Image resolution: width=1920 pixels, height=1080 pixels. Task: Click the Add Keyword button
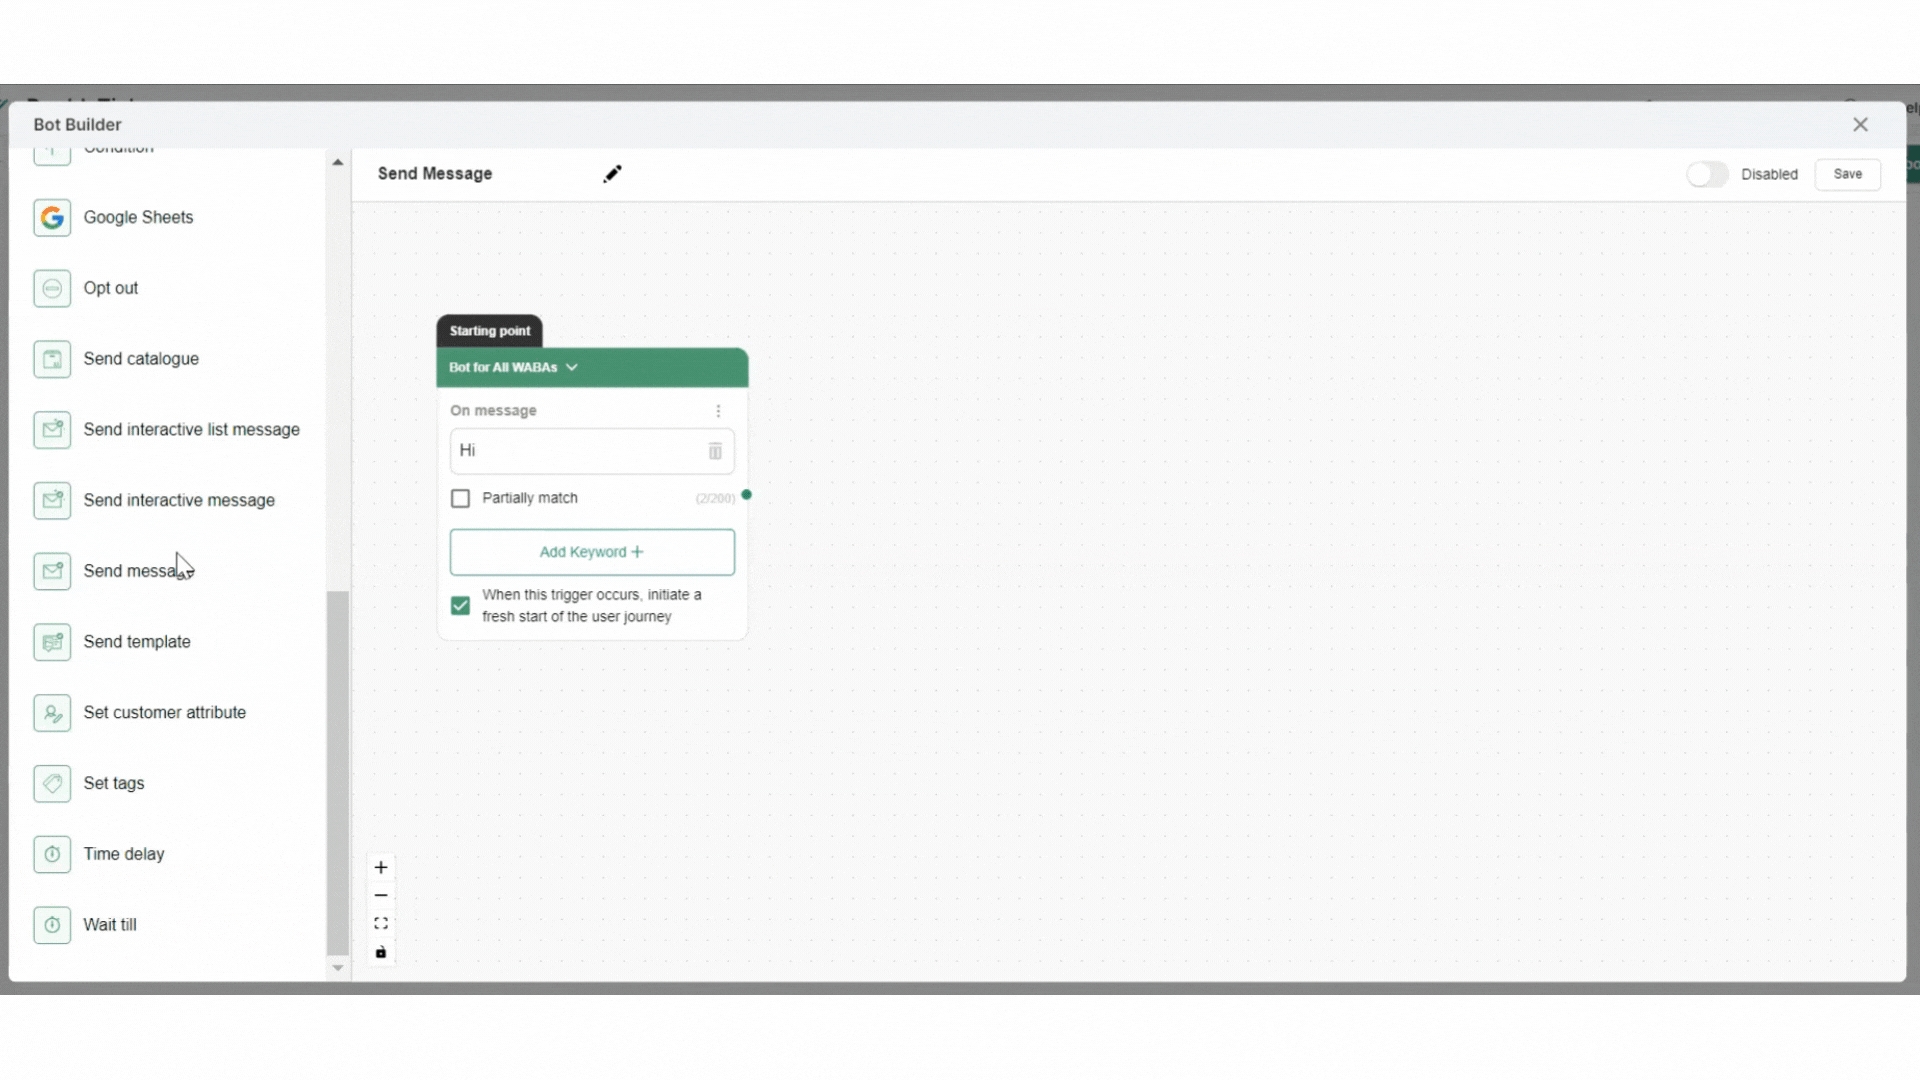592,552
